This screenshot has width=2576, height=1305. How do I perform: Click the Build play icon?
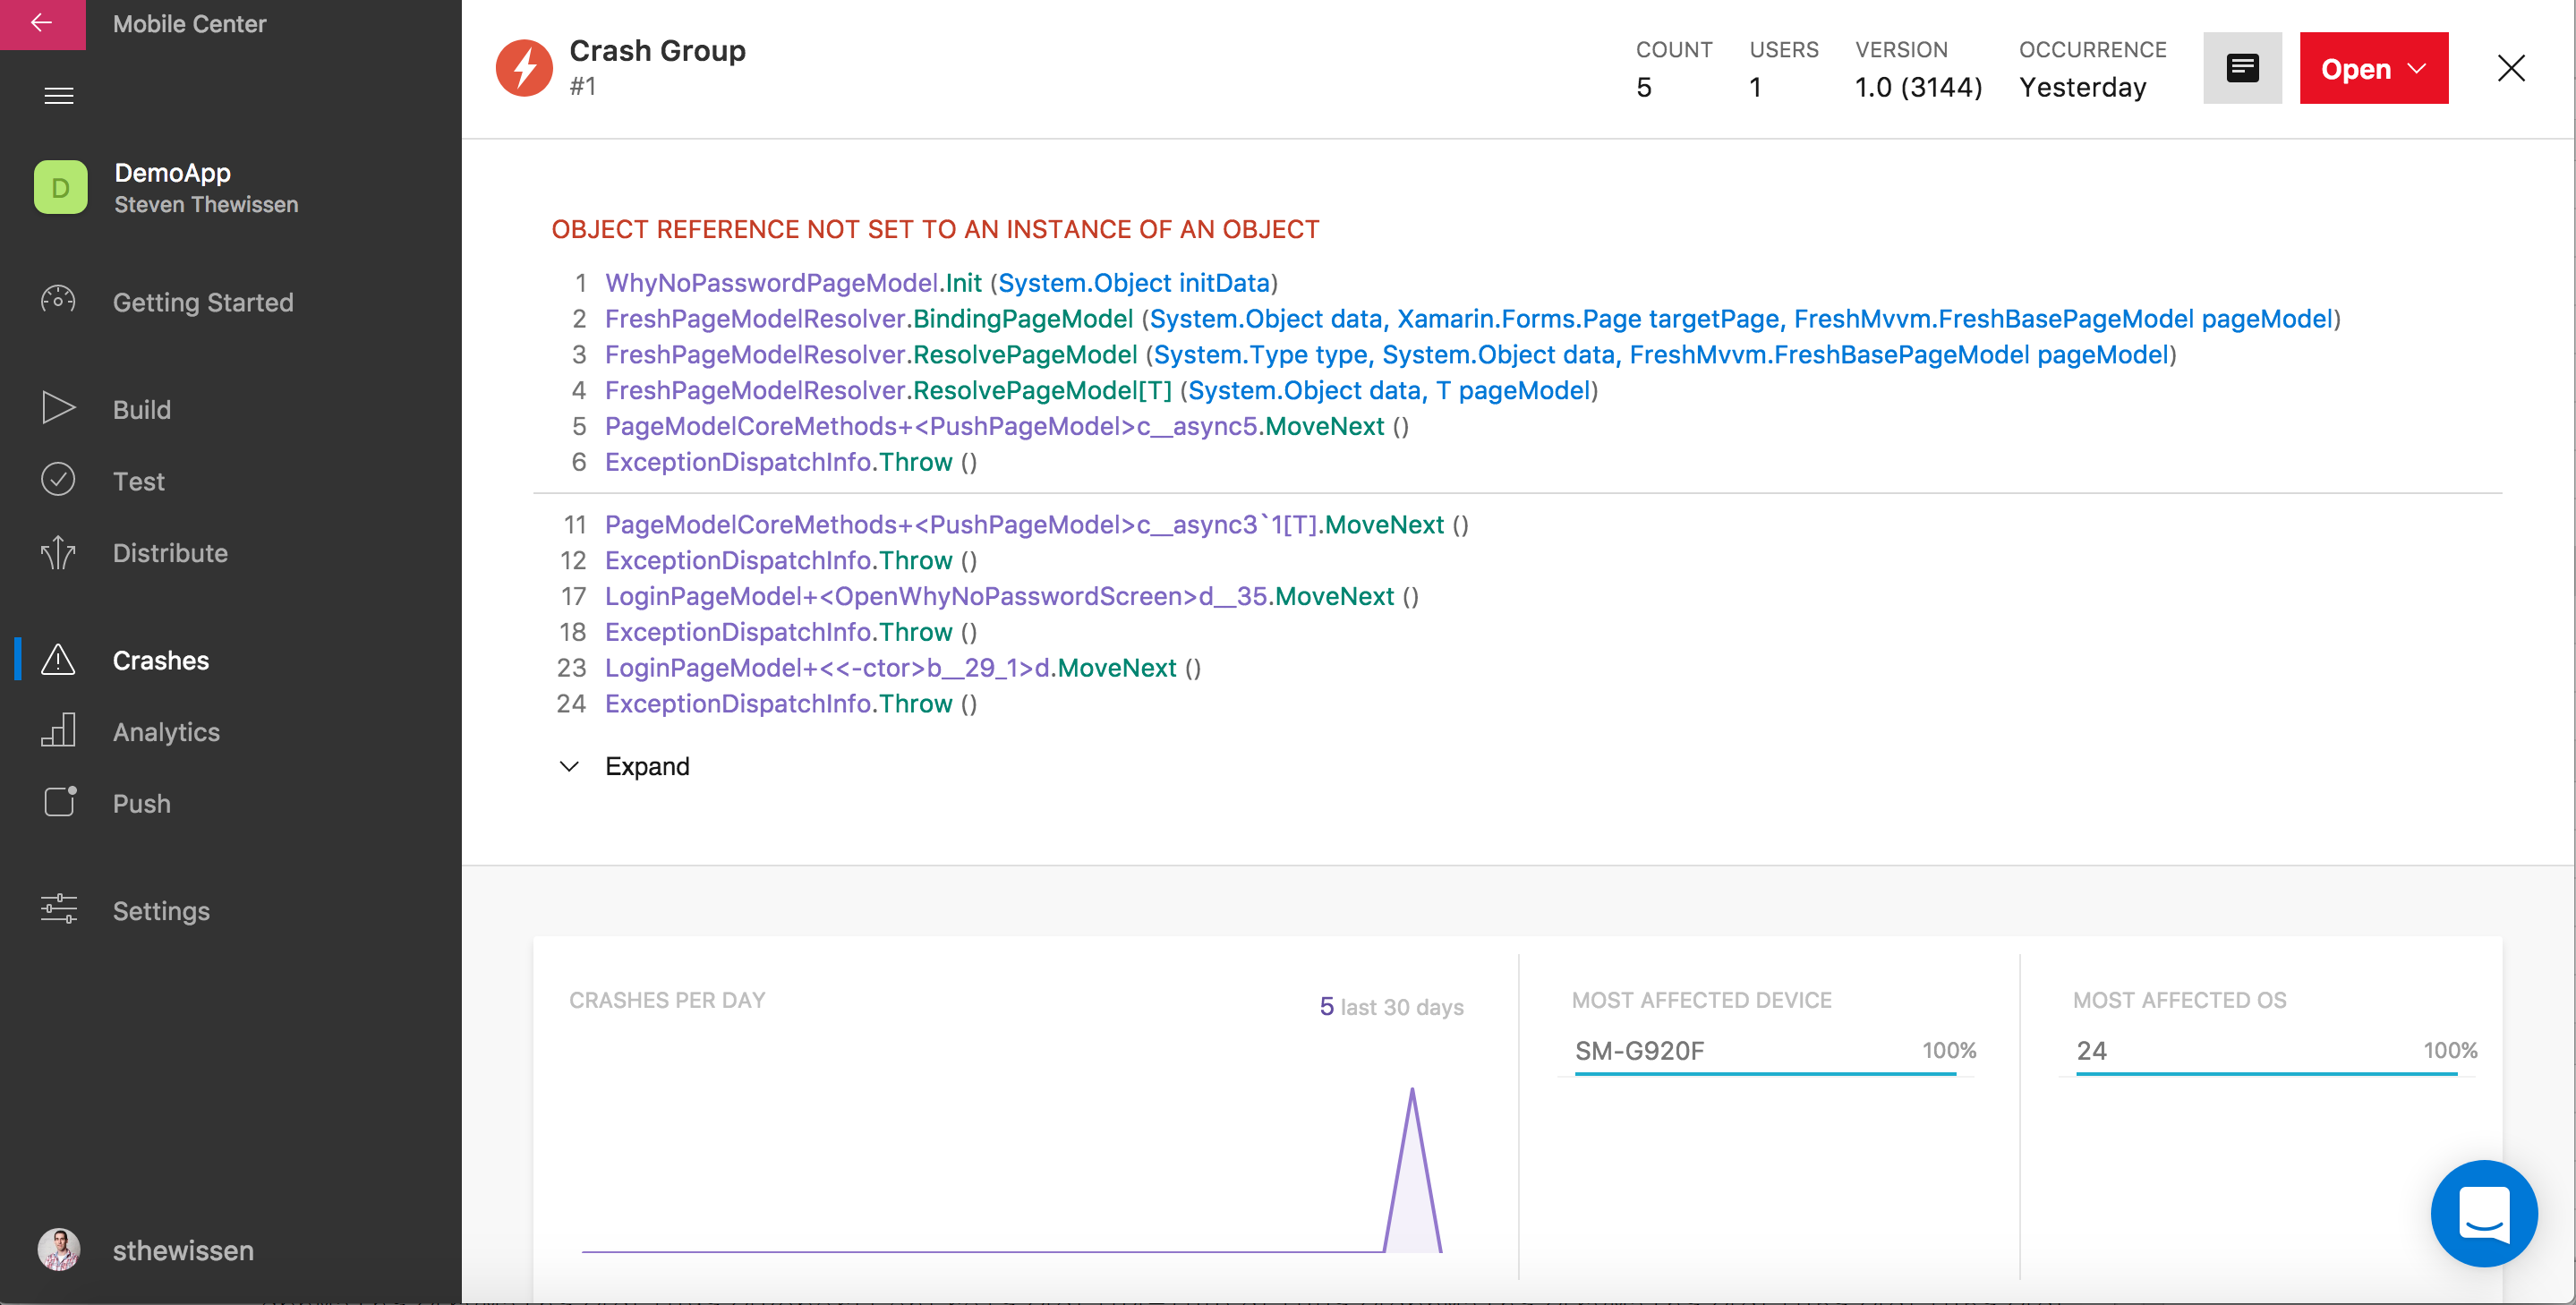click(x=58, y=408)
